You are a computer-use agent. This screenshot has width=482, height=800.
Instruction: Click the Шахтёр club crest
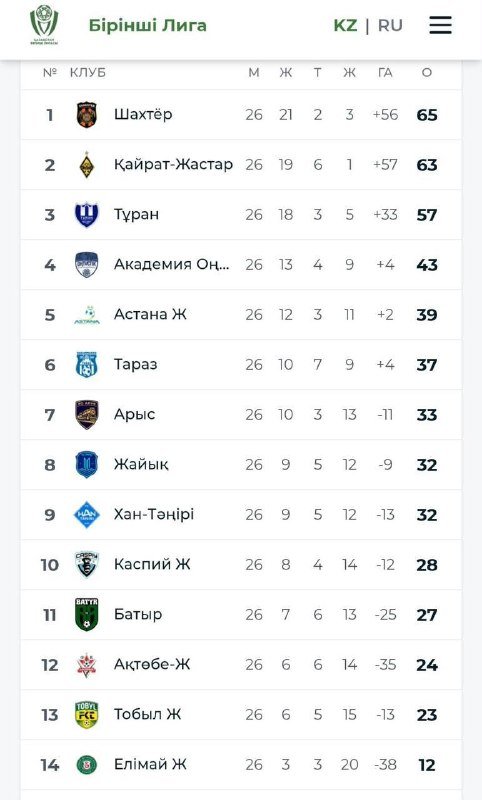click(x=87, y=114)
